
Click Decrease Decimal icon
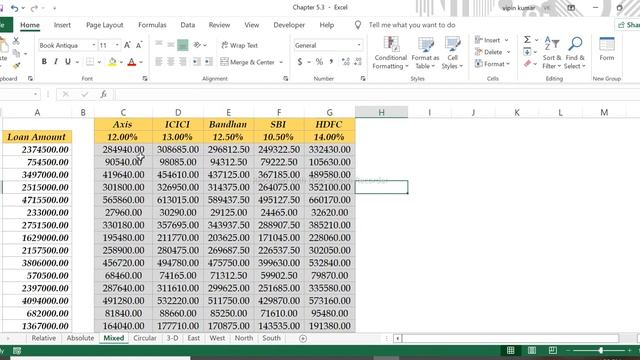tap(358, 62)
